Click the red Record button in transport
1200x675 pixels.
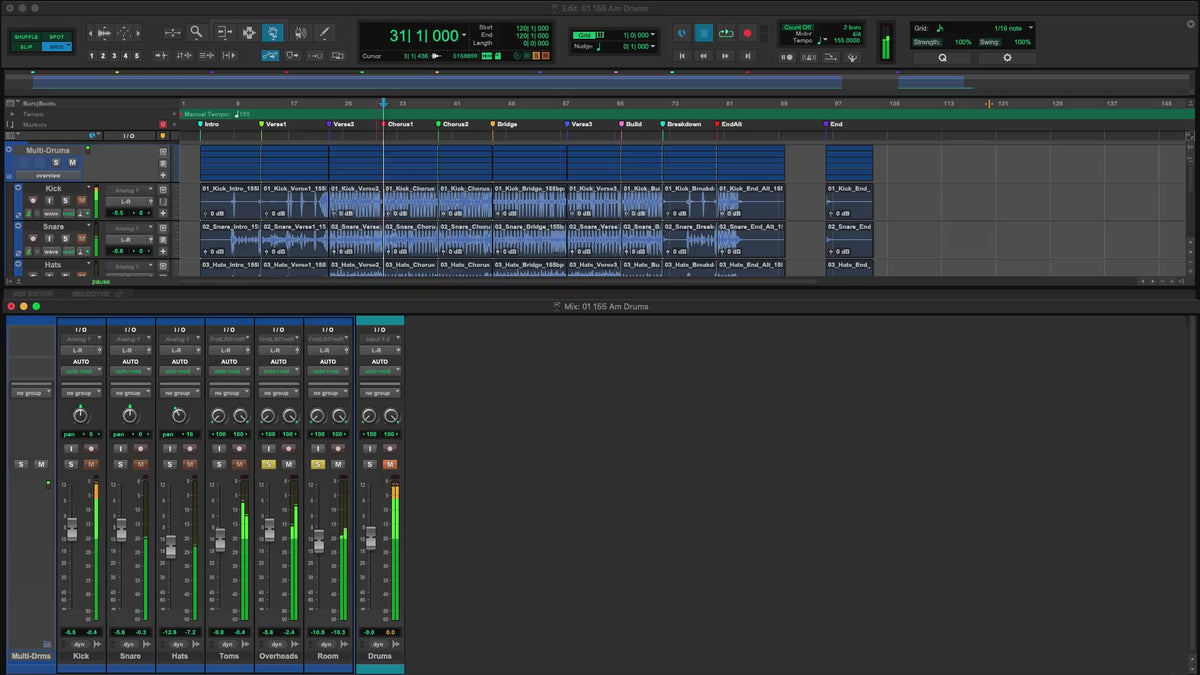pyautogui.click(x=747, y=33)
